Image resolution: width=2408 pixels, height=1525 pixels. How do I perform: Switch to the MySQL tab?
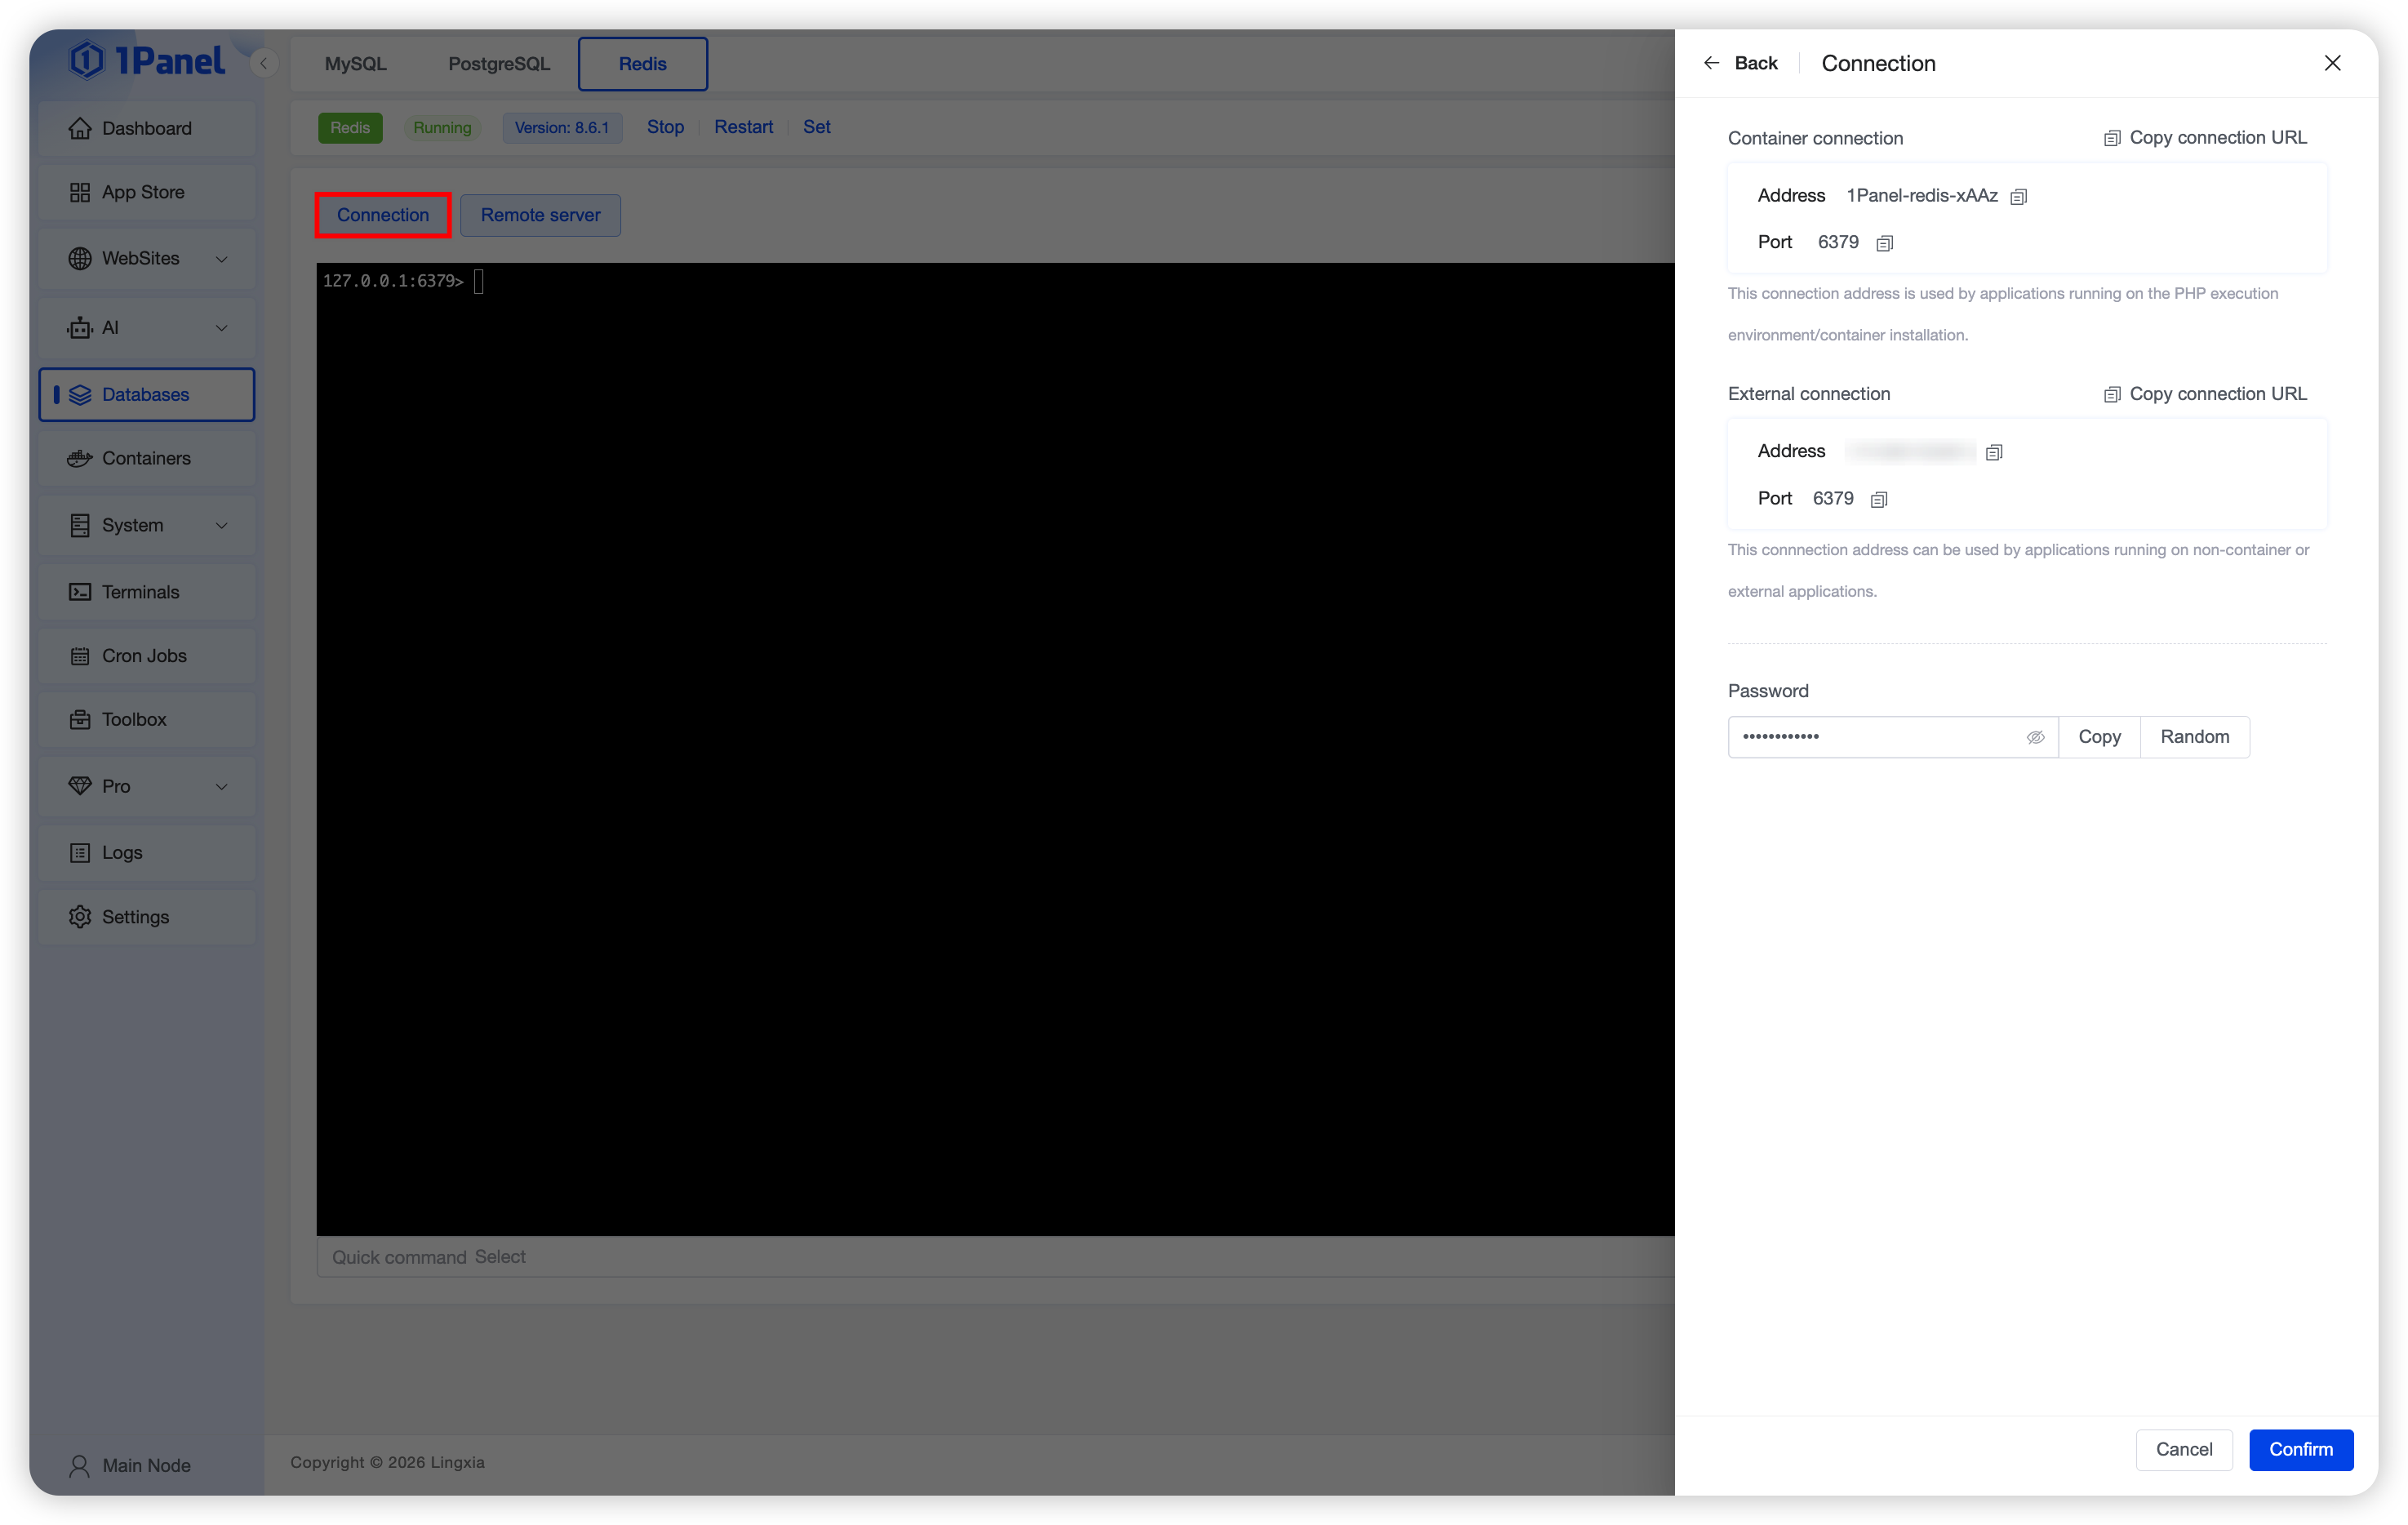[355, 64]
